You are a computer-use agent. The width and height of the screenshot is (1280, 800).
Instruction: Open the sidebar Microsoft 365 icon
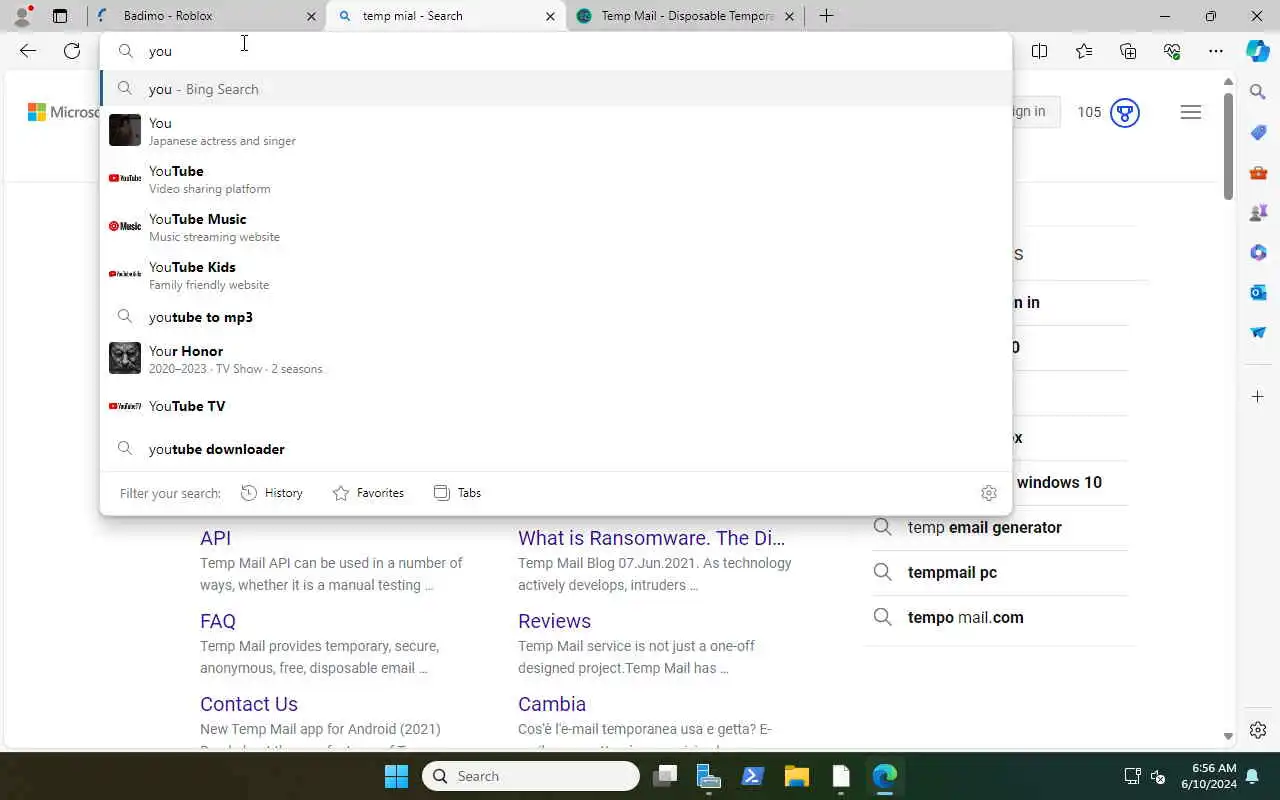(1258, 252)
